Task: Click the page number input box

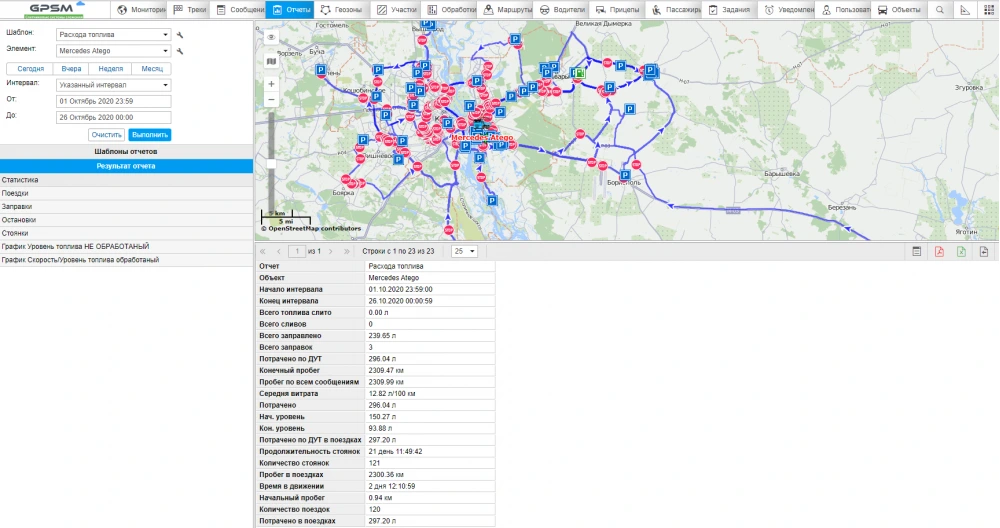Action: (297, 251)
